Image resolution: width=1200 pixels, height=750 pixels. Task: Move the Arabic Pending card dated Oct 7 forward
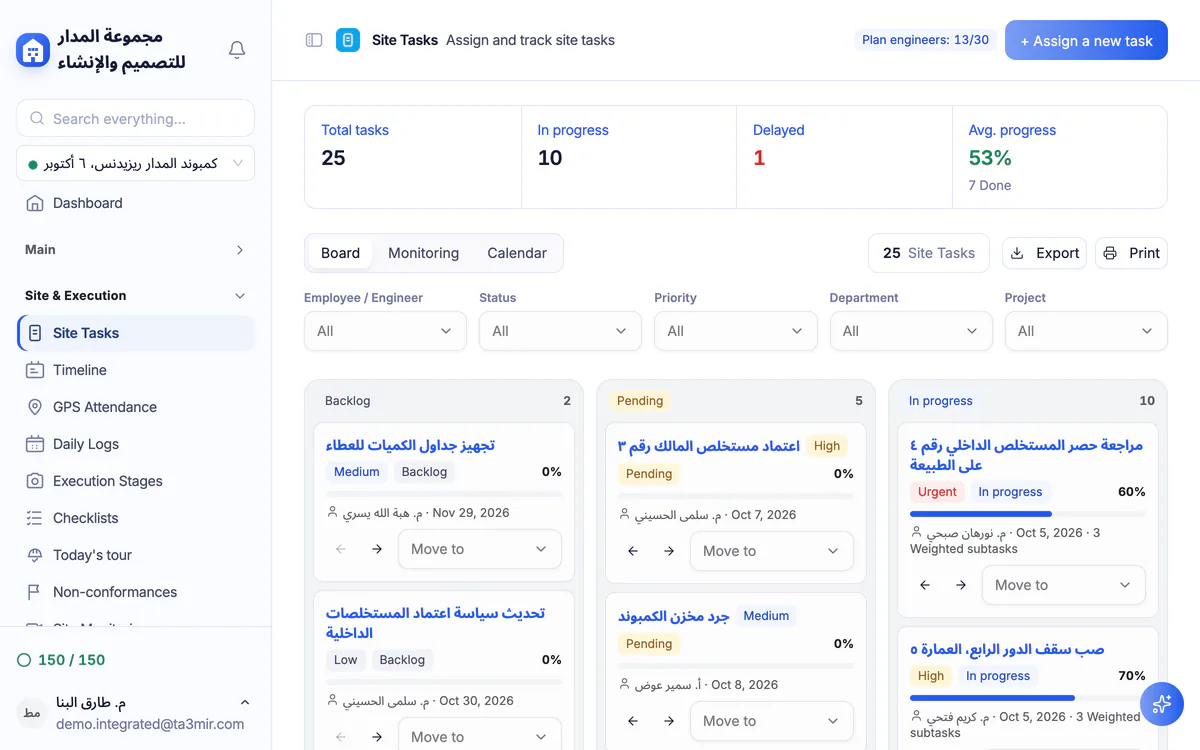(x=669, y=551)
